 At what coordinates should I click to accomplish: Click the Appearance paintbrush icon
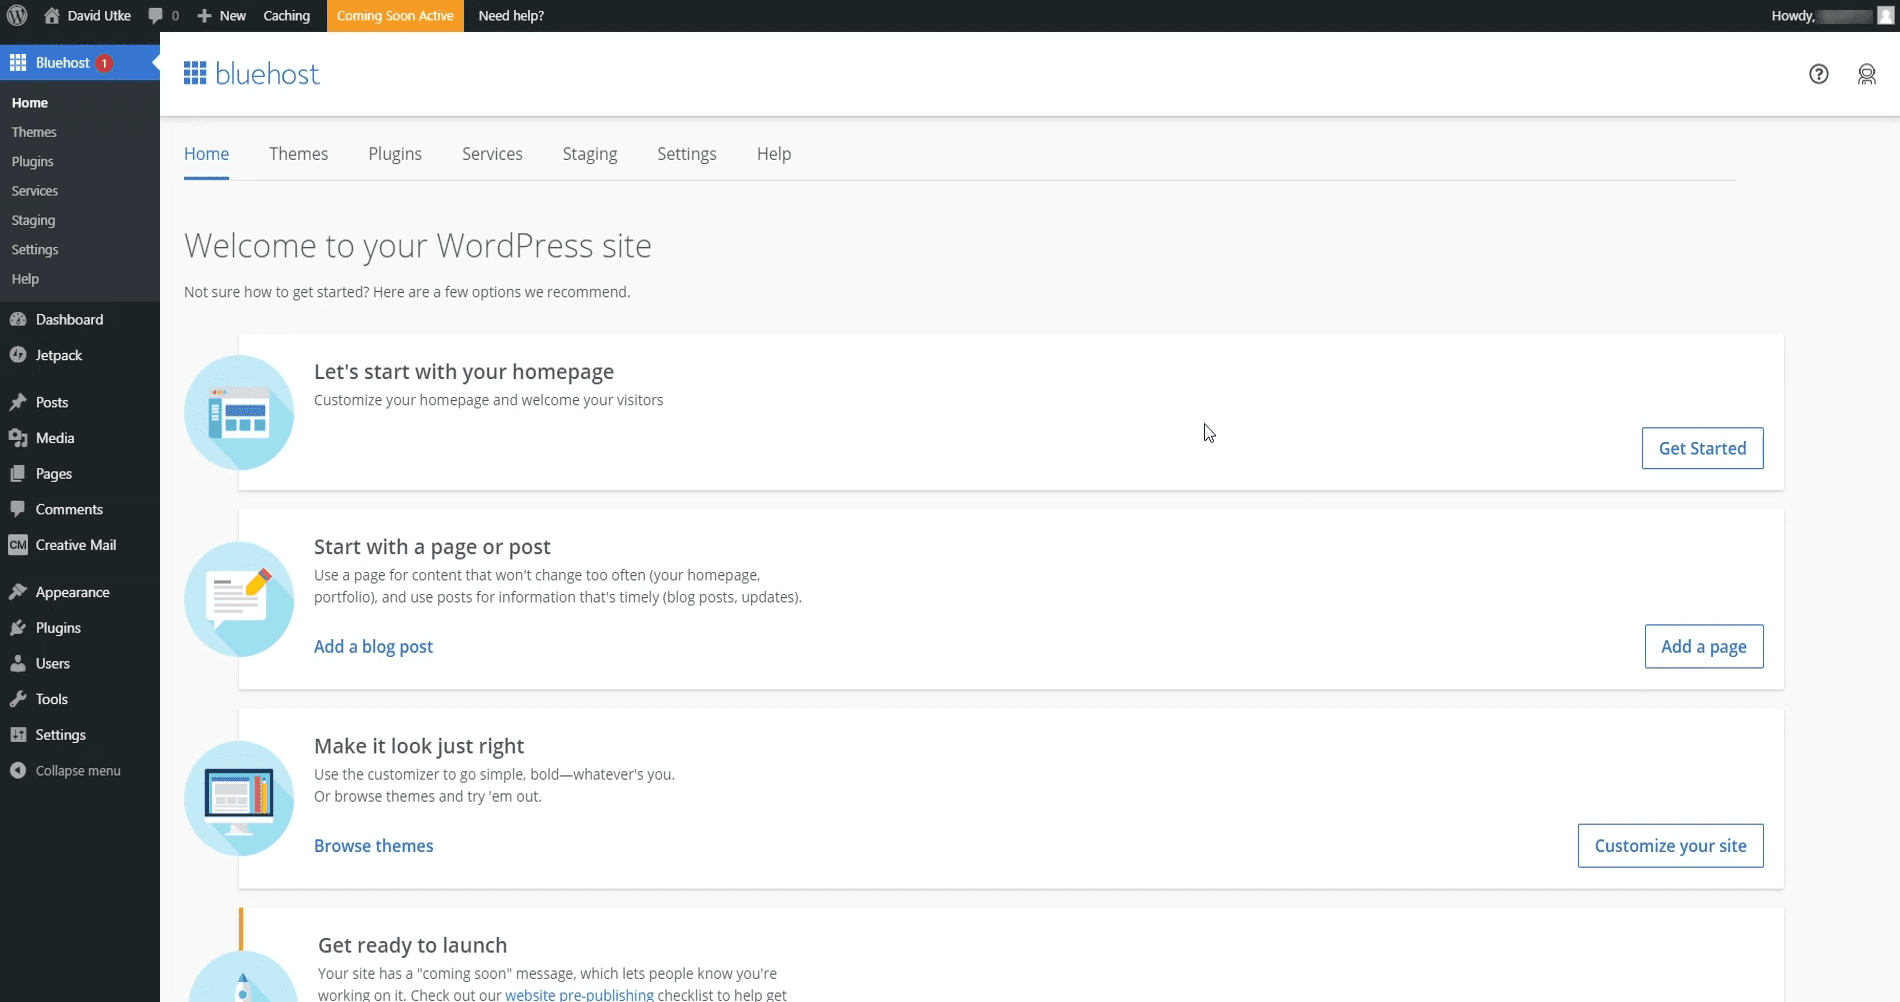tap(18, 592)
